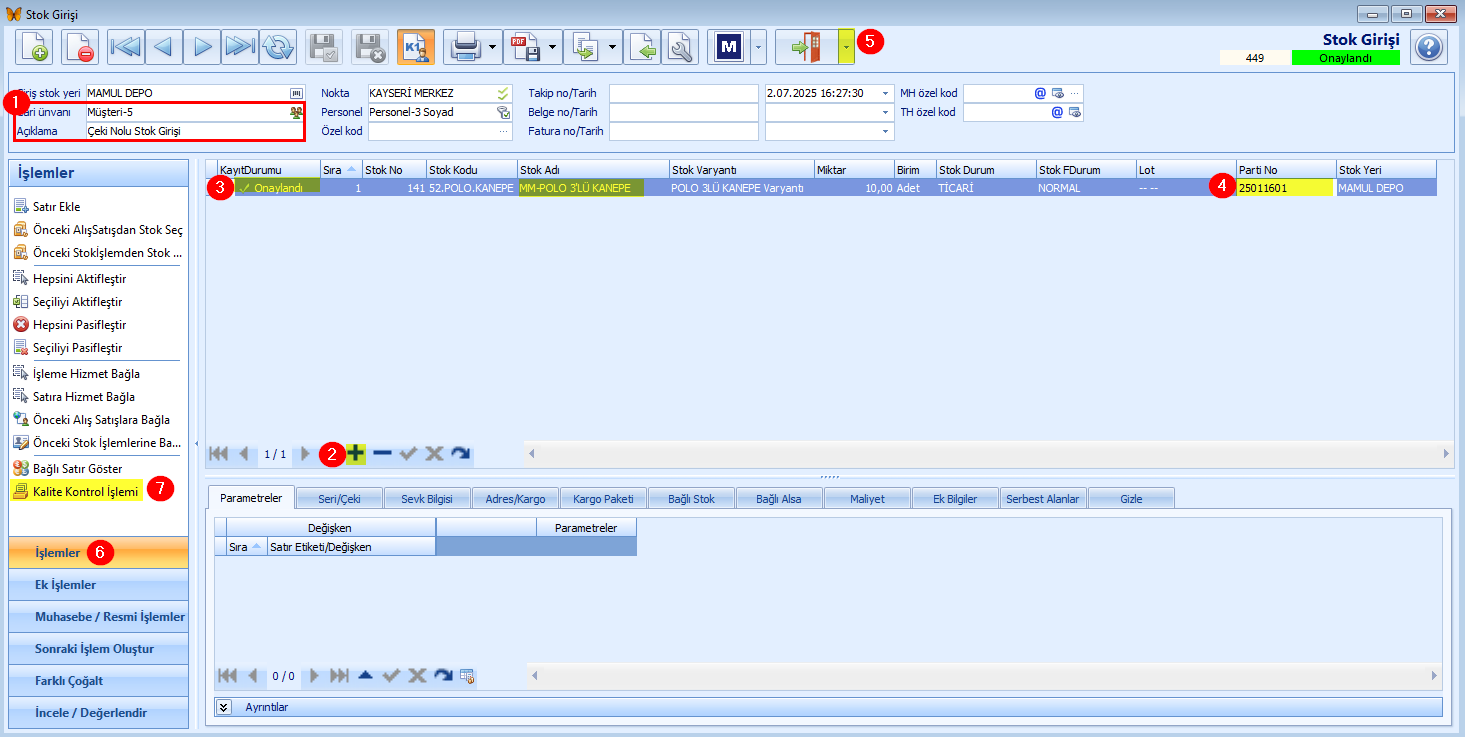Image resolution: width=1465 pixels, height=737 pixels.
Task: Go to previous record in top toolbar
Action: [x=164, y=47]
